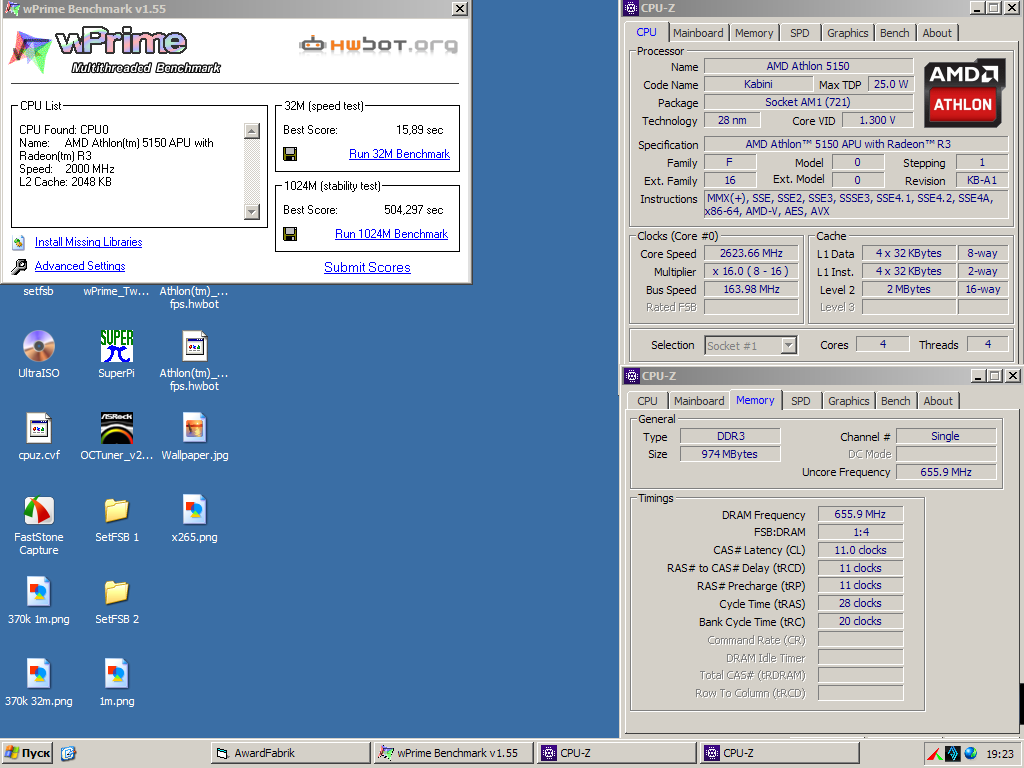The width and height of the screenshot is (1024, 768).
Task: Click the green-red tray icon in system tray
Action: (x=935, y=754)
